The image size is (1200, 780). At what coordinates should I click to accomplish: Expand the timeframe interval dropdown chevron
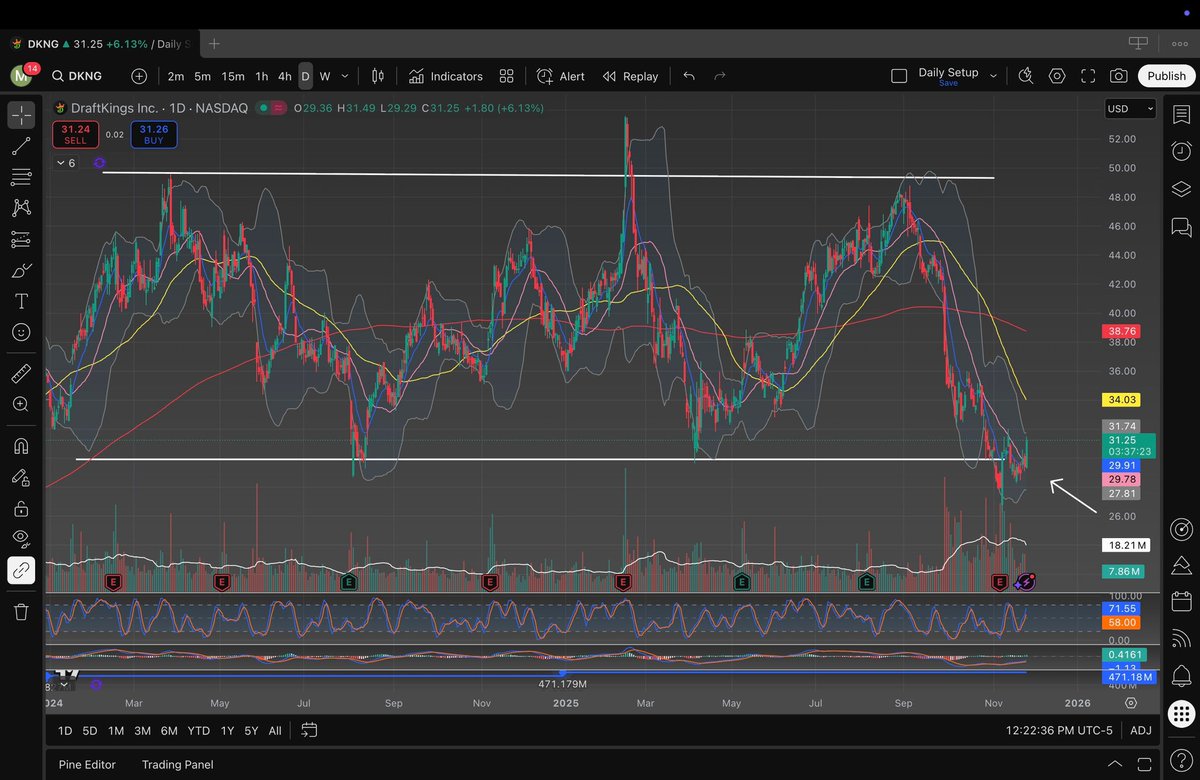point(345,76)
